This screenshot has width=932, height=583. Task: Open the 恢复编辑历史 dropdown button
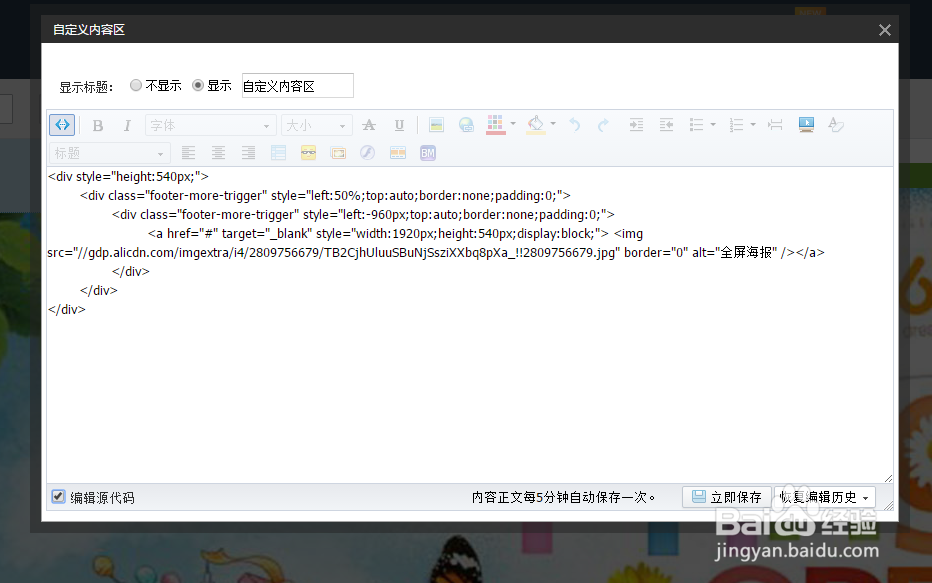coord(824,497)
